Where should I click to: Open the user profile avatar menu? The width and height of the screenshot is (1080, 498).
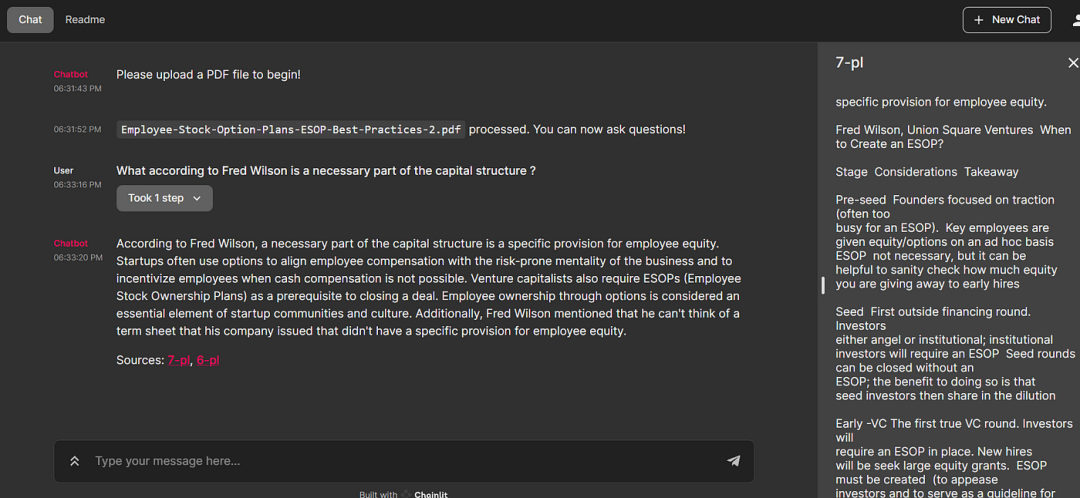coord(1074,19)
